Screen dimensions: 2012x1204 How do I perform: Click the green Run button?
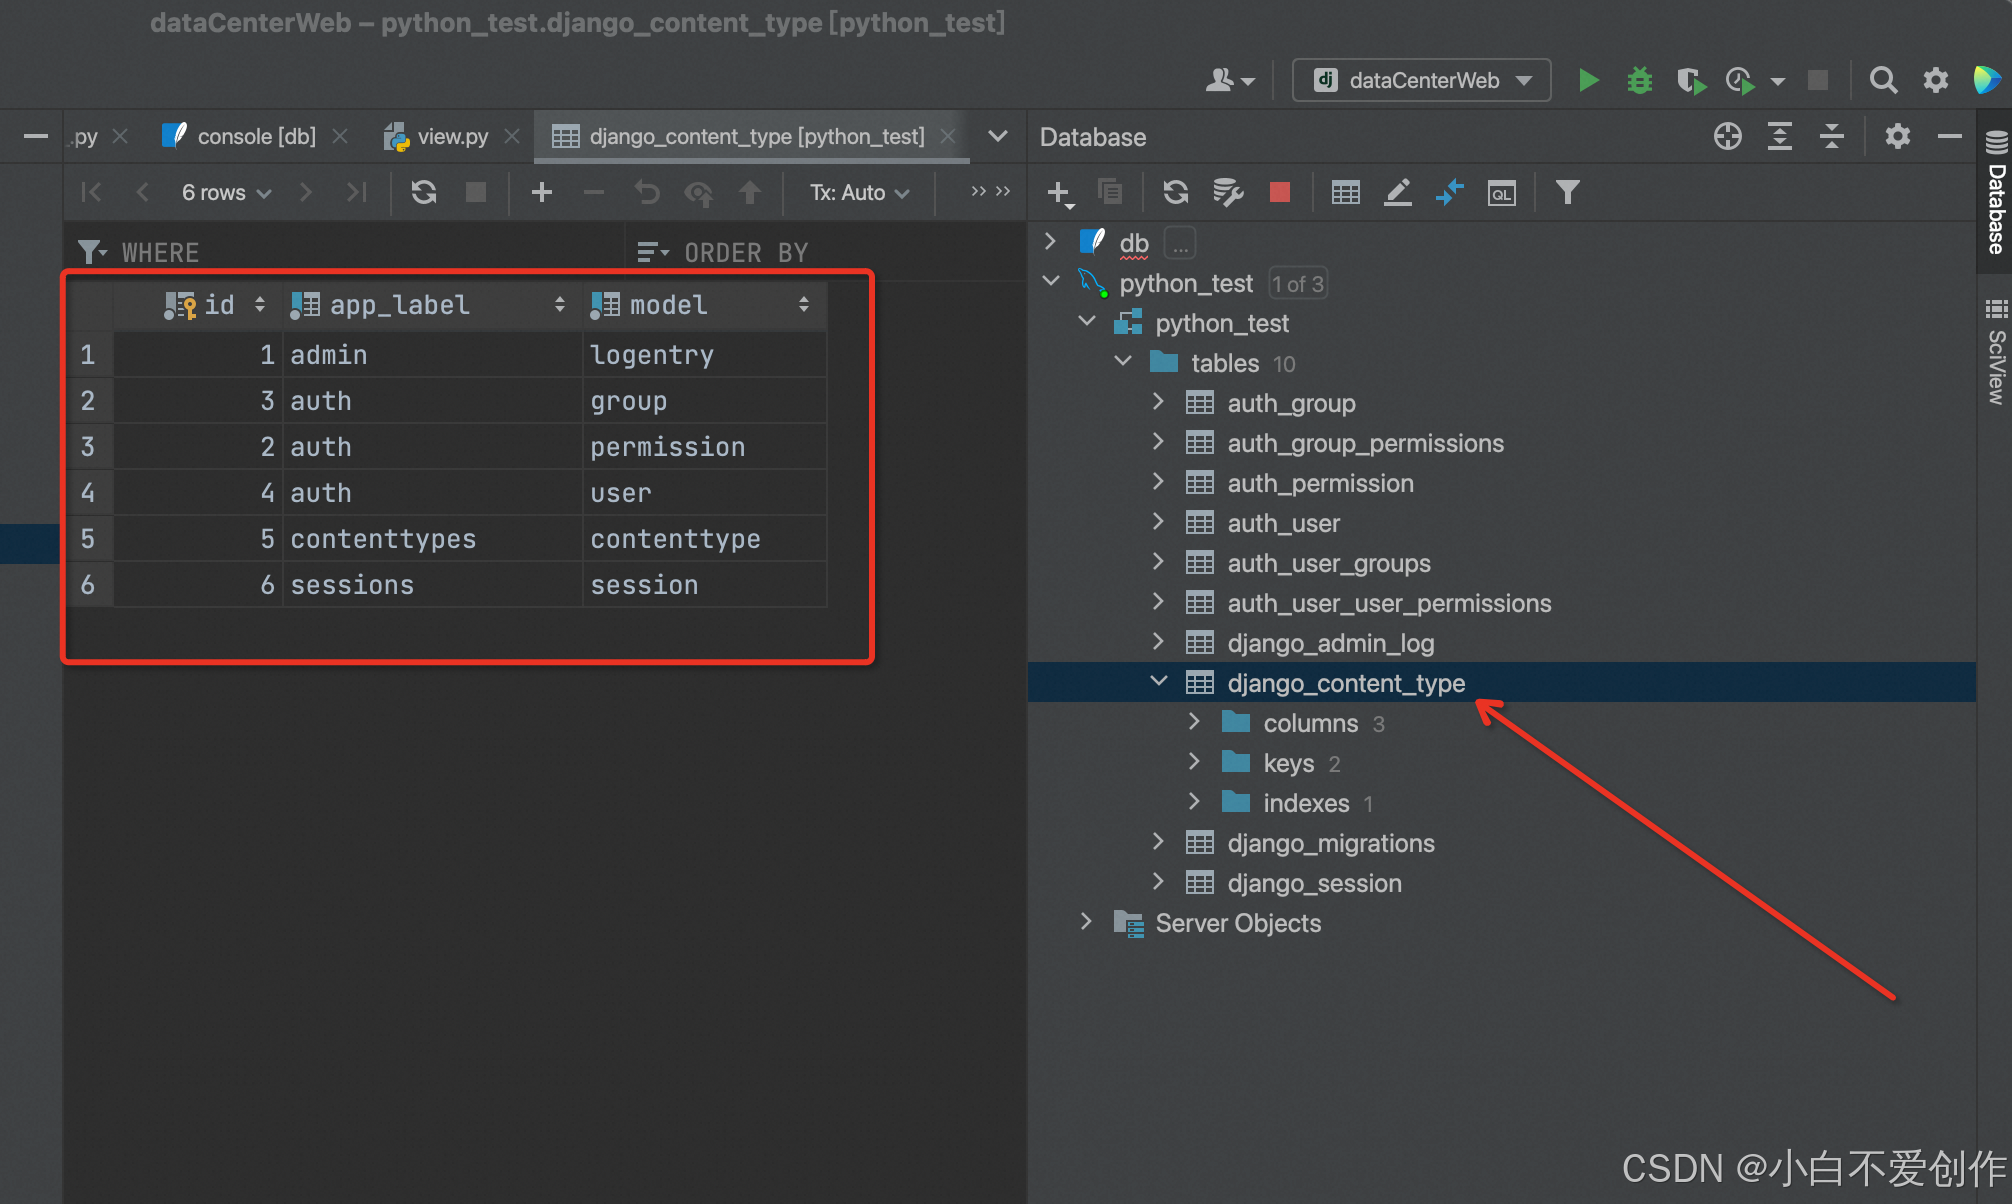click(1588, 80)
